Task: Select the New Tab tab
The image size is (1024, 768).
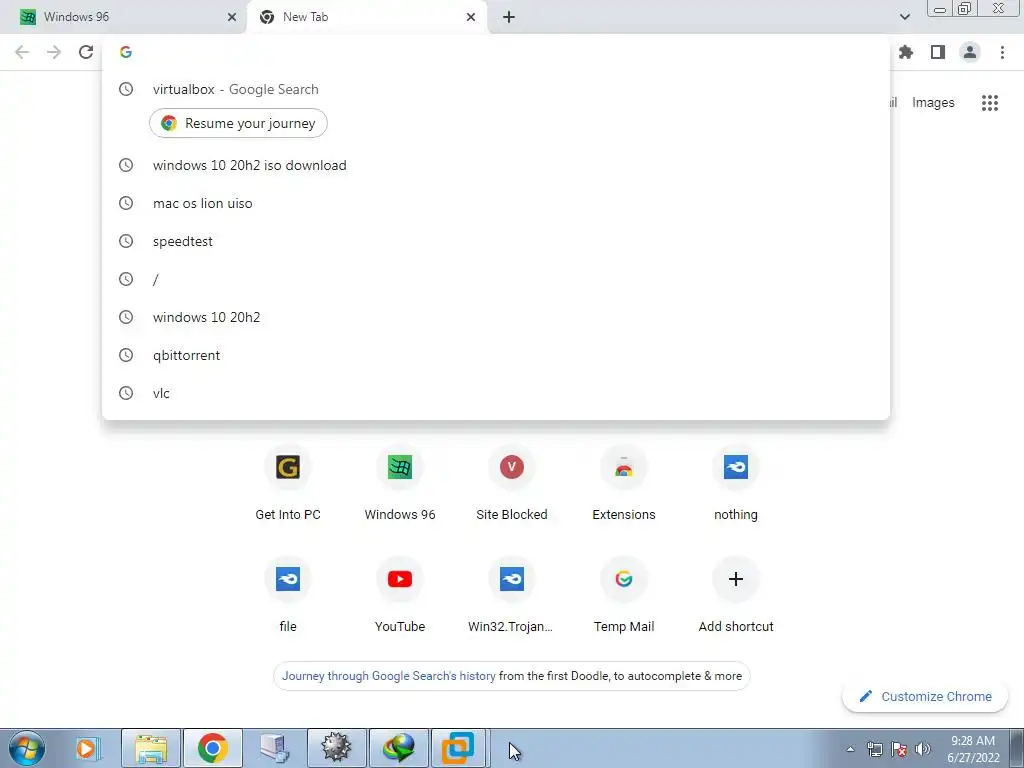Action: [x=366, y=17]
